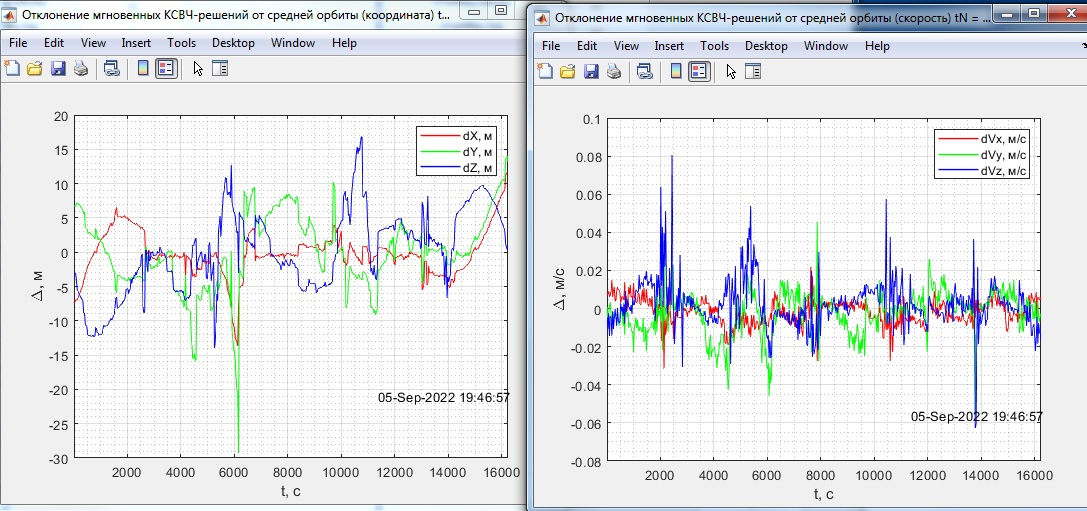1087x511 pixels.
Task: Click Save Figure icon in the velocity (скорость) window
Action: point(590,71)
